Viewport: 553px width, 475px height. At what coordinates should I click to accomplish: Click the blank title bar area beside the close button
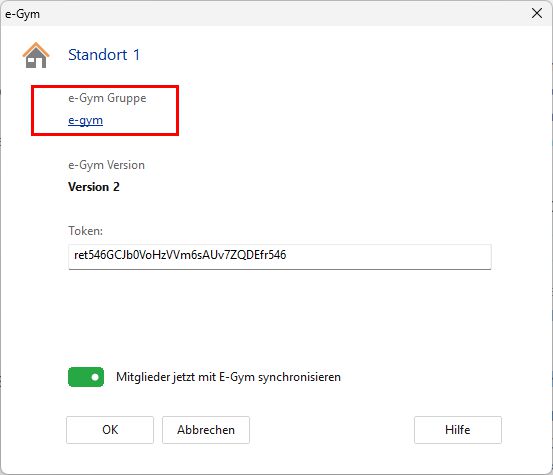282,13
